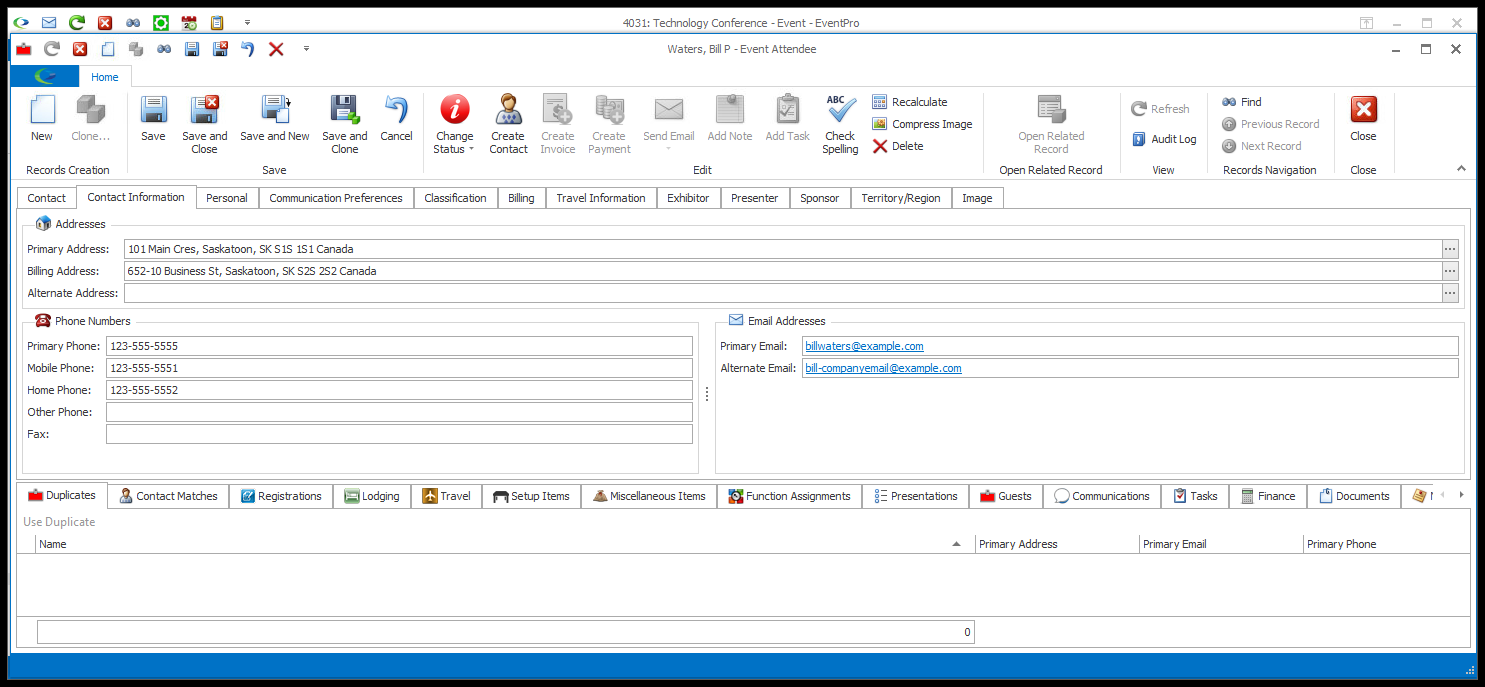The width and height of the screenshot is (1485, 687).
Task: Open the Territory/Region tab
Action: click(901, 198)
